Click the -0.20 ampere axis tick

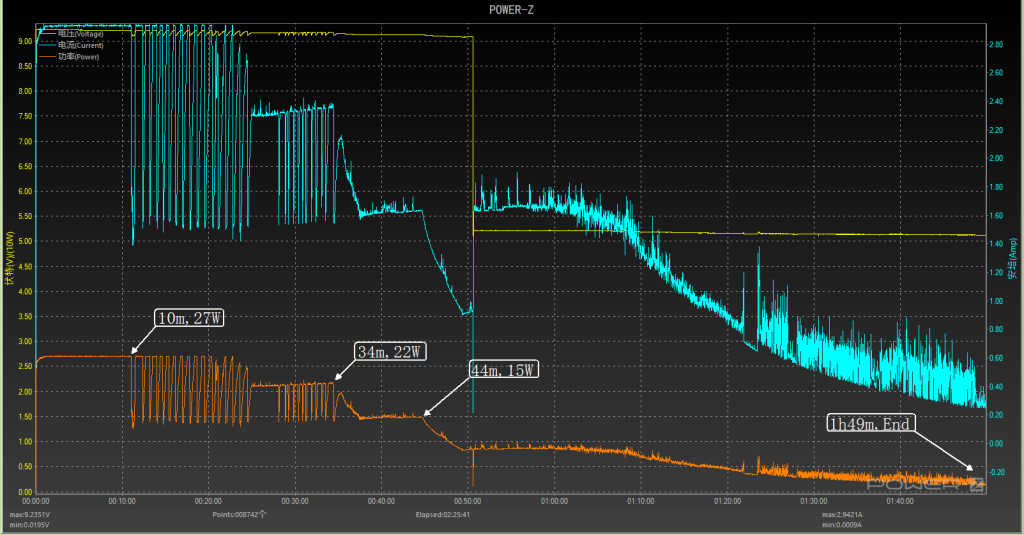[997, 472]
